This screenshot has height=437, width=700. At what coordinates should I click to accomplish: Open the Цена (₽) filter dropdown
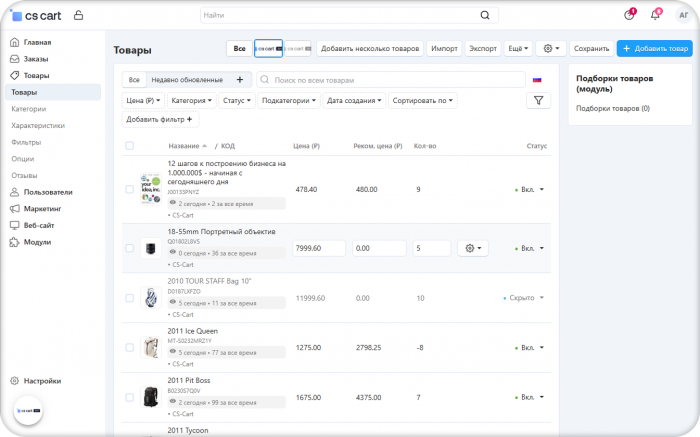tap(143, 100)
